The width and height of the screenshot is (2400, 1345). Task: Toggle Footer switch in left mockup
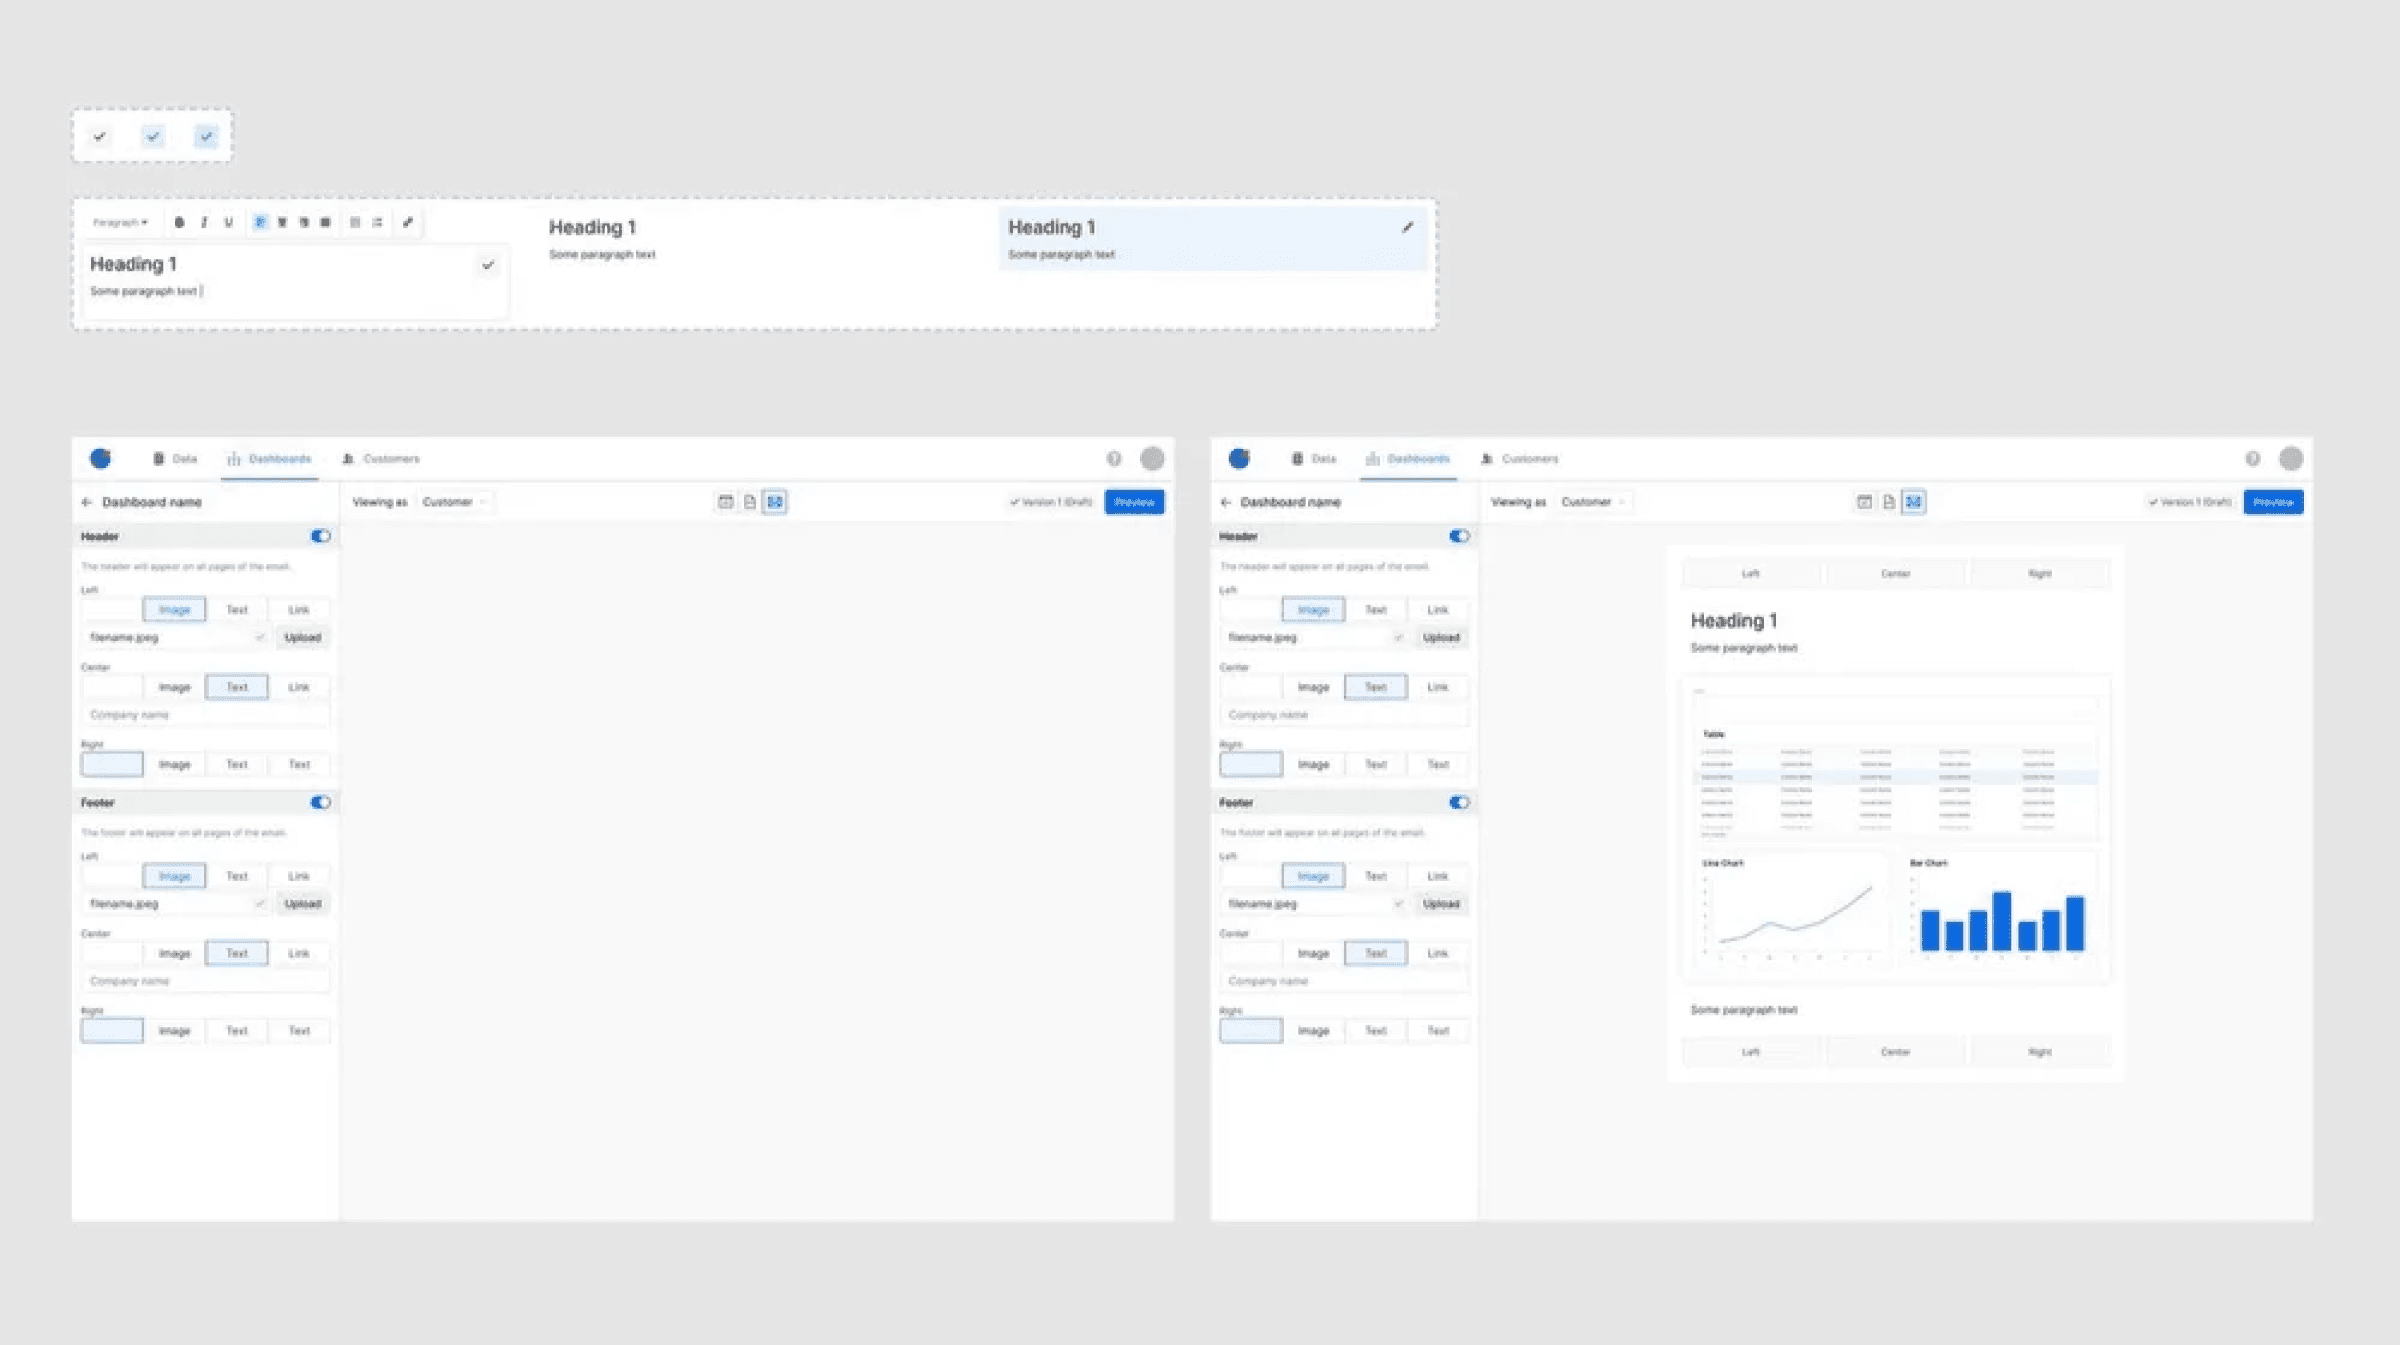320,802
